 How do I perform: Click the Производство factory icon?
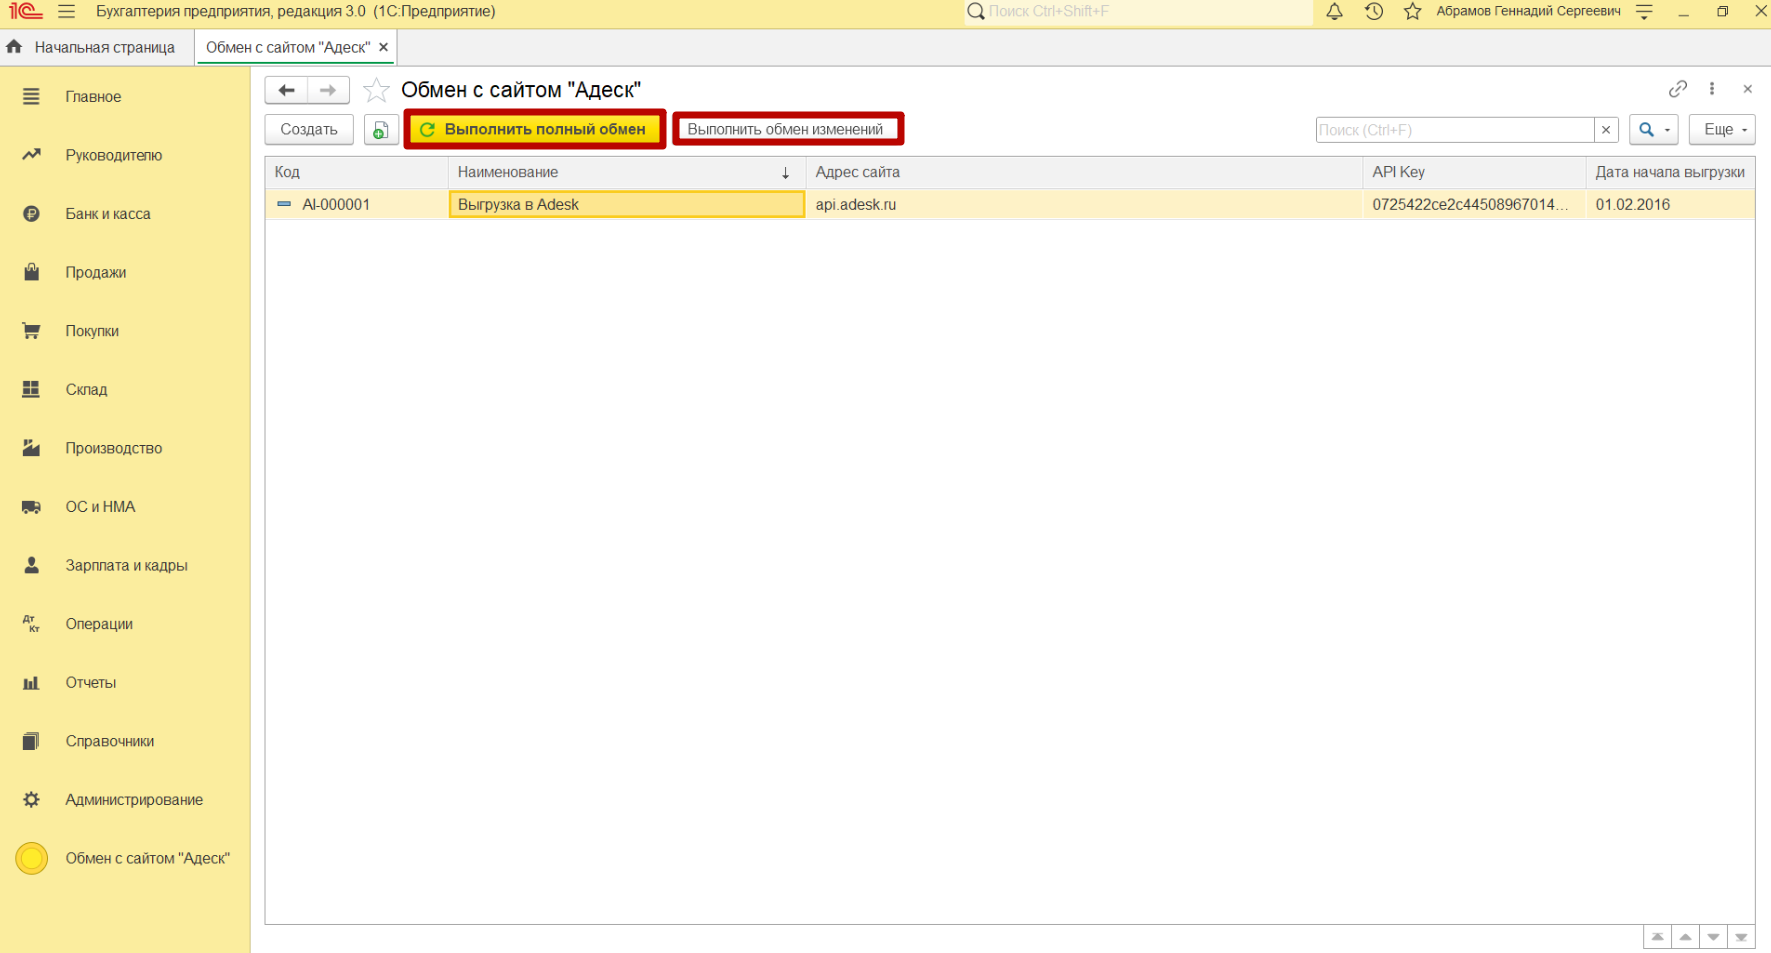[x=32, y=448]
